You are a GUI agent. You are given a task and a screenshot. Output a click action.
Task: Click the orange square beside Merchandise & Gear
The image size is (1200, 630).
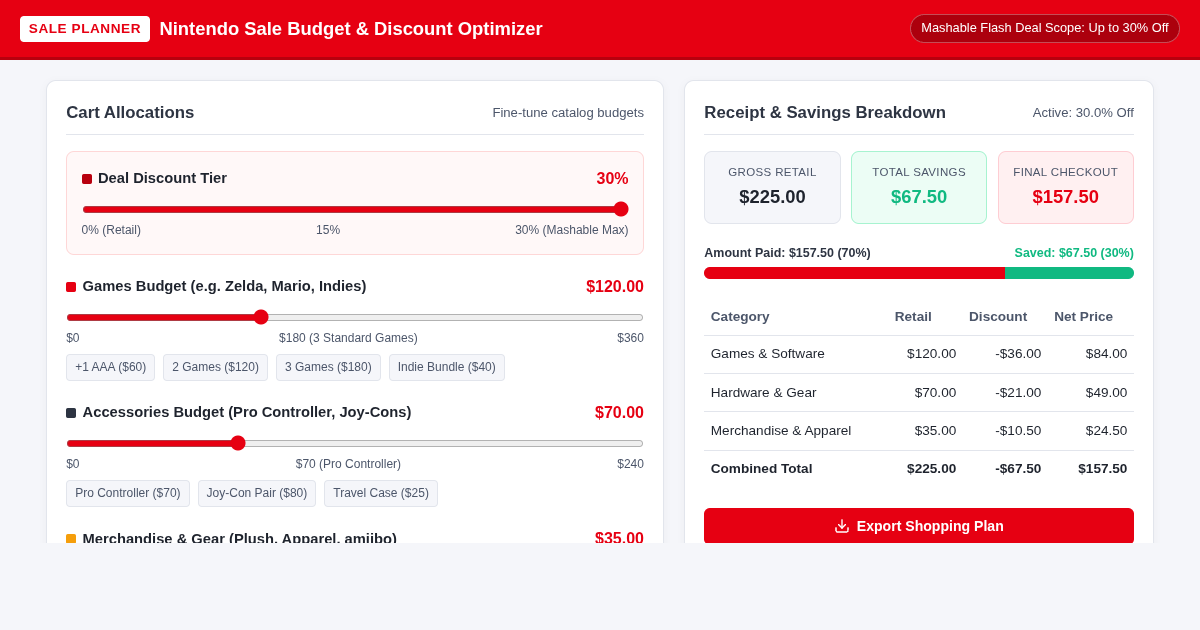point(71,539)
